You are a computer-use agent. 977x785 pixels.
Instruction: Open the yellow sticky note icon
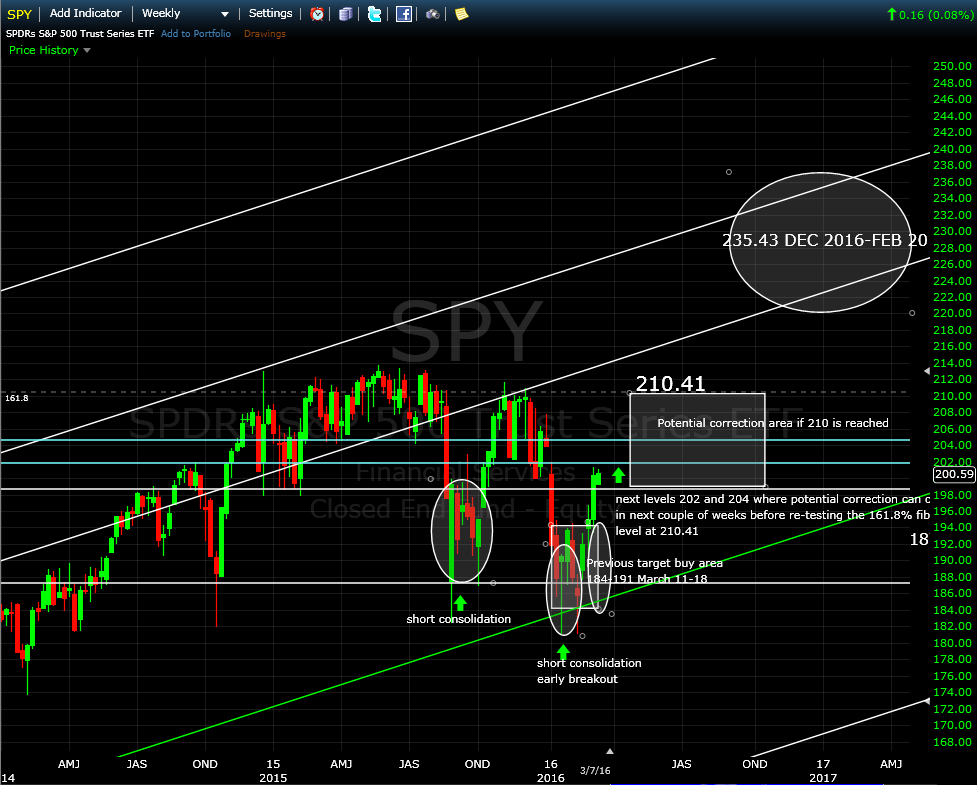click(461, 14)
